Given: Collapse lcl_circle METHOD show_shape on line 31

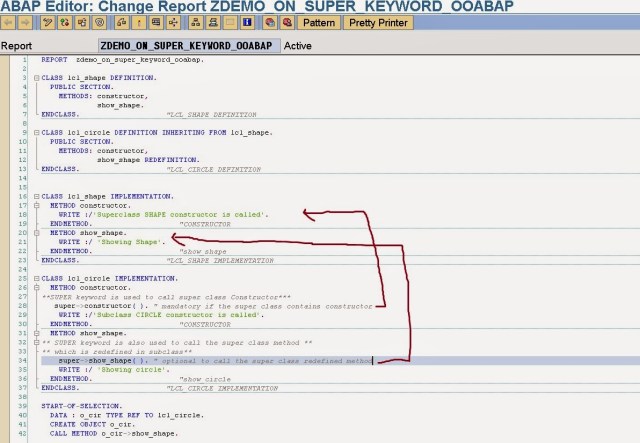Looking at the screenshot, I should point(36,333).
